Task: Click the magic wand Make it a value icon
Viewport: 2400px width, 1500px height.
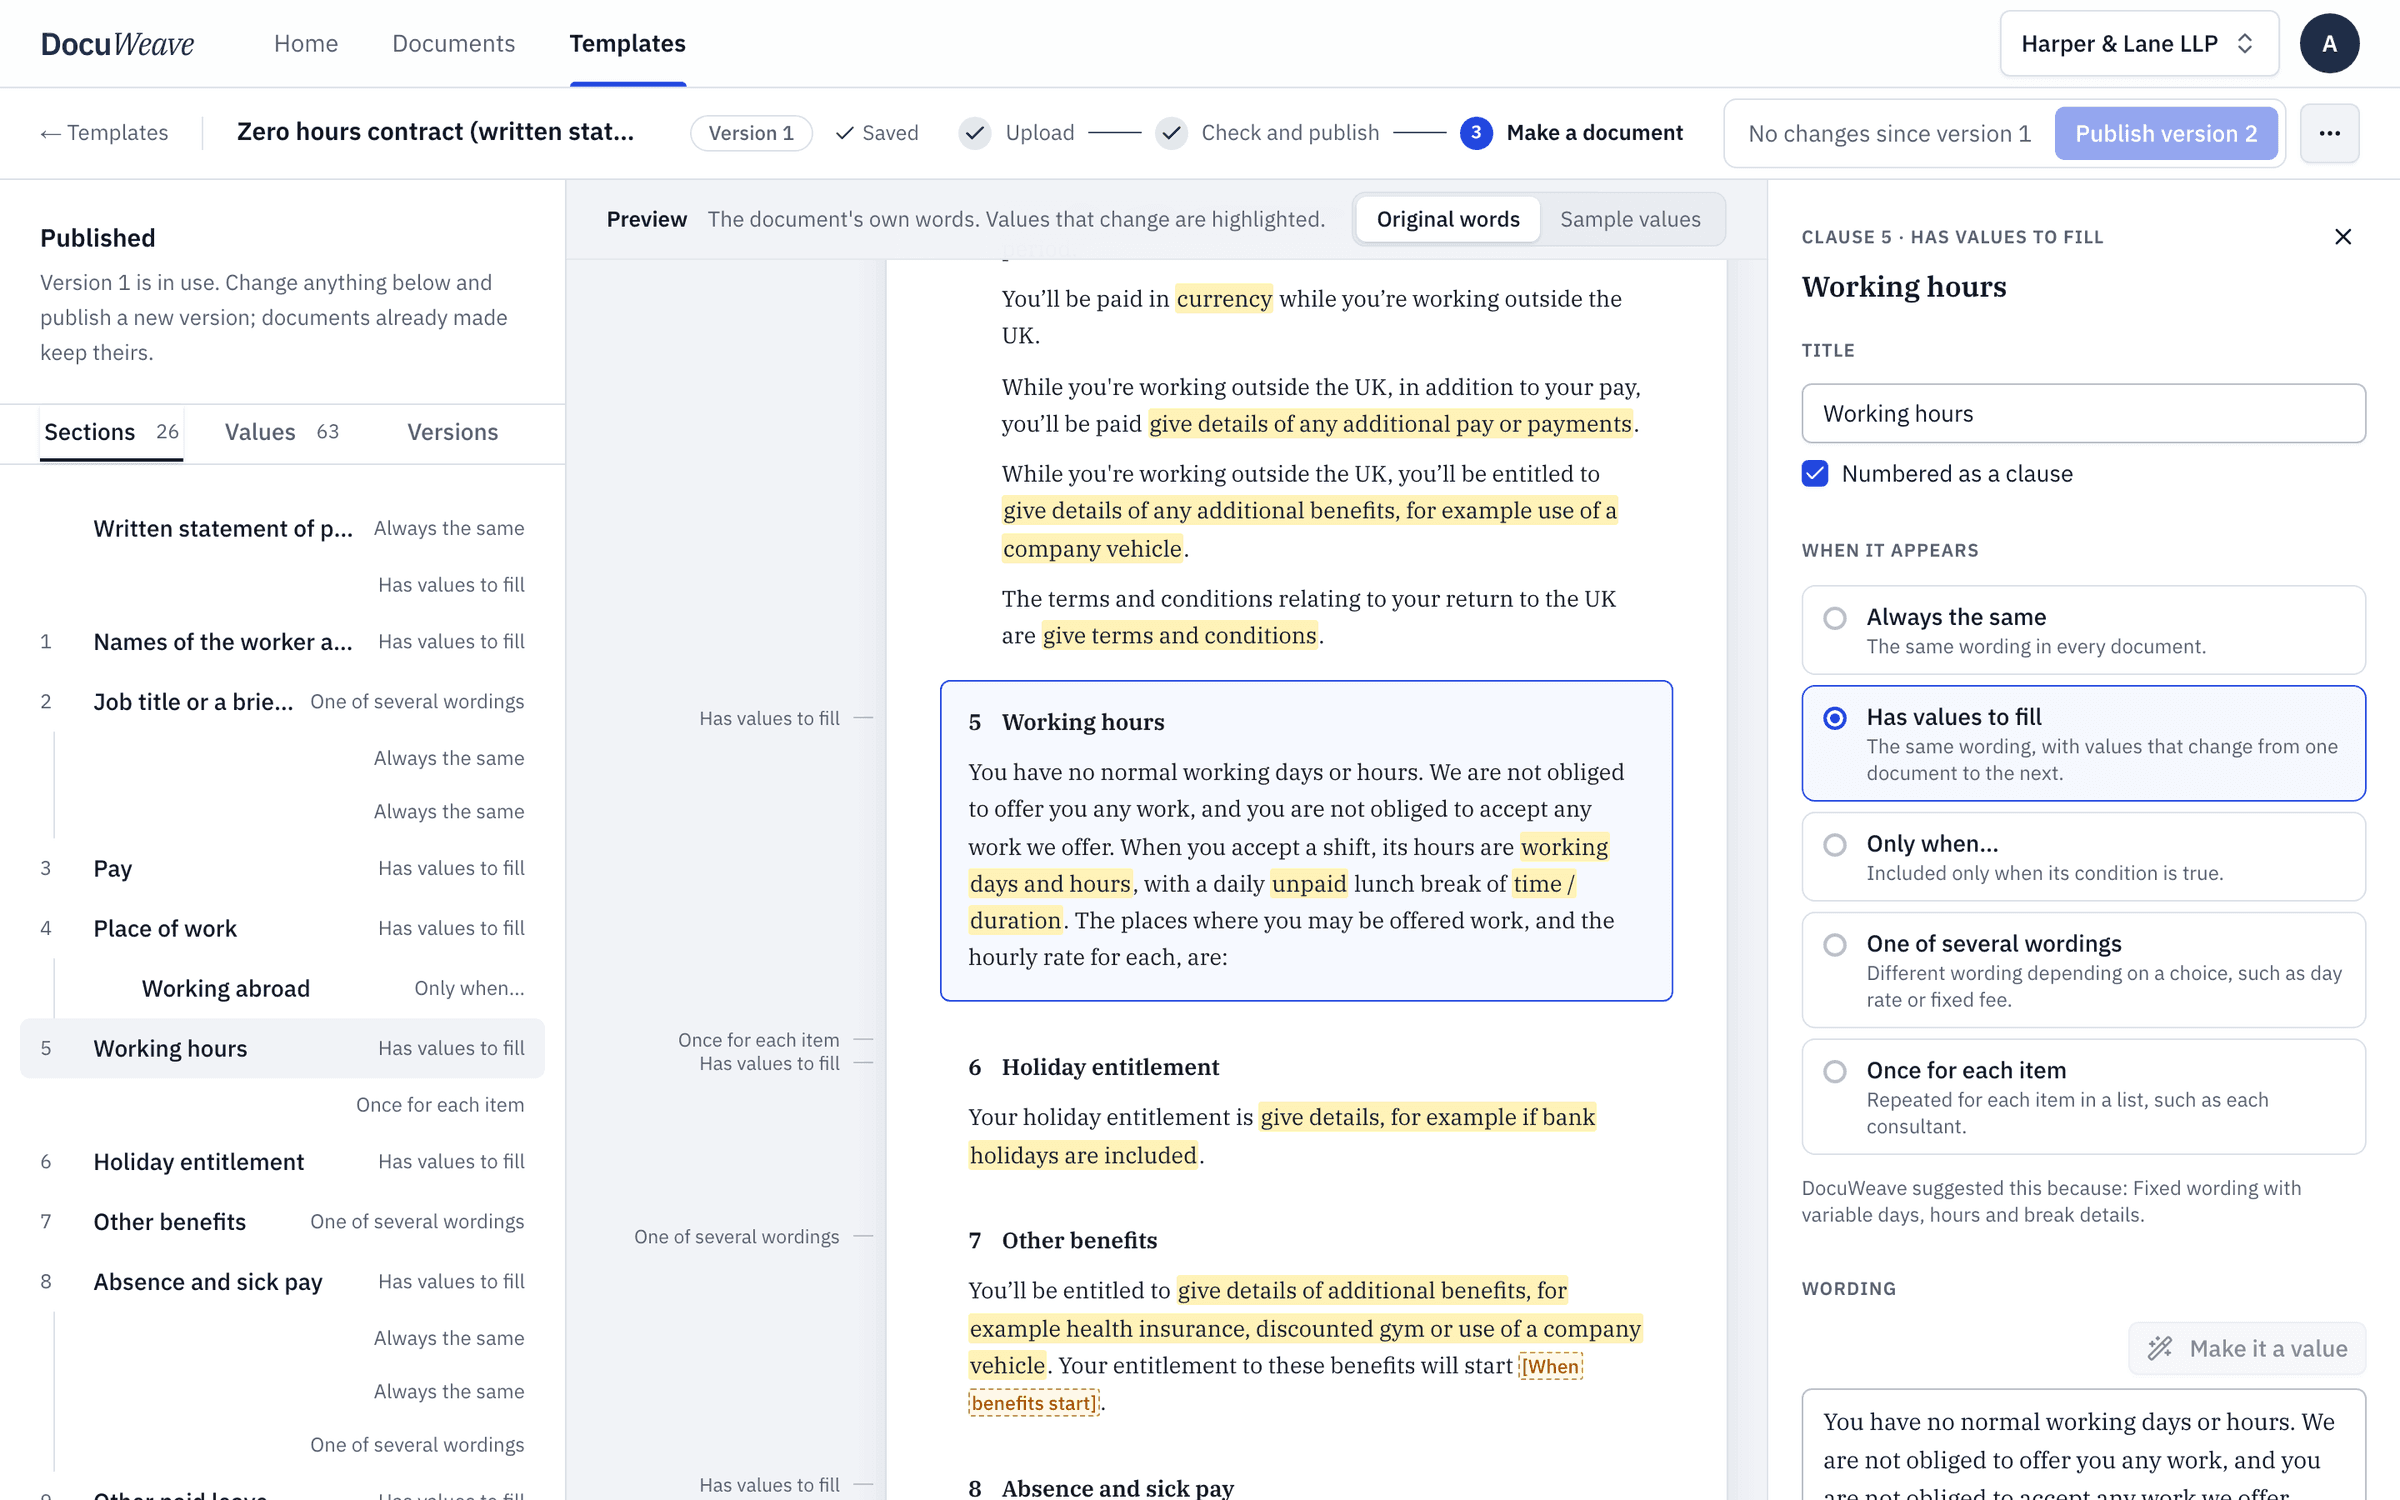Action: pyautogui.click(x=2160, y=1348)
